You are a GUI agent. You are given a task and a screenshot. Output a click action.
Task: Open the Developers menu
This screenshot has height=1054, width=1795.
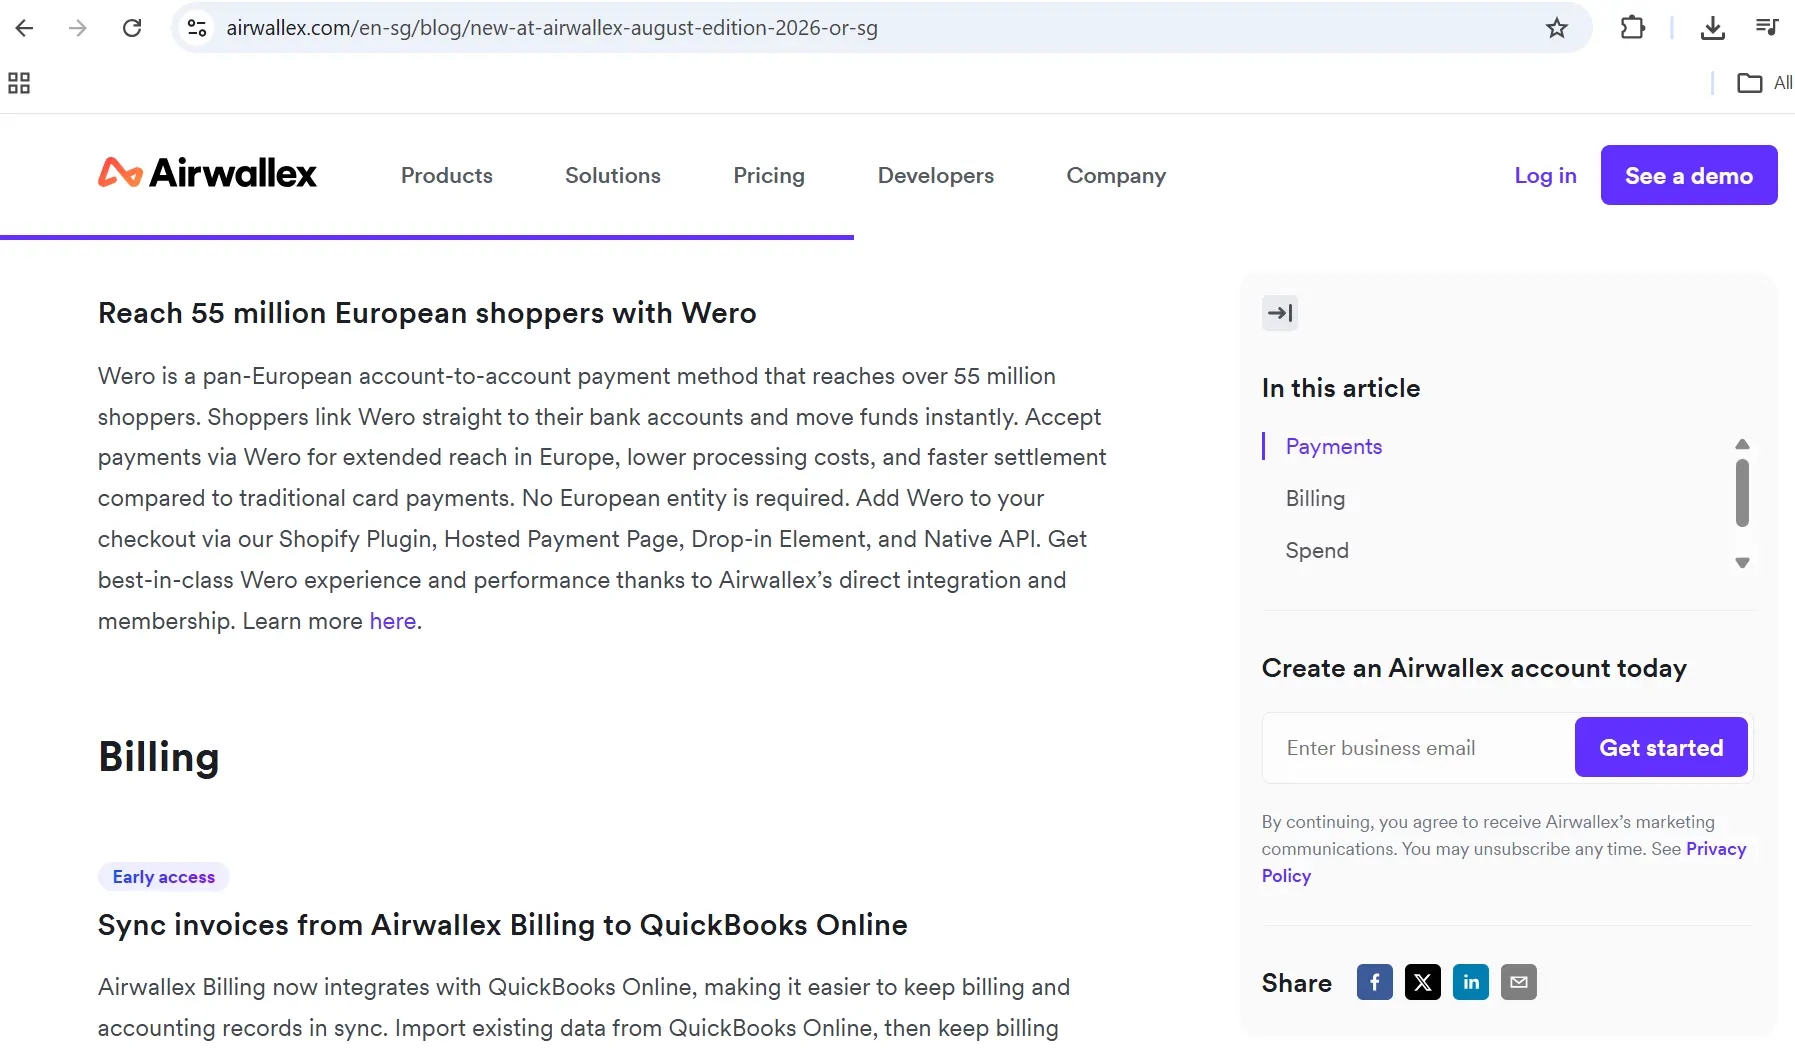coord(936,175)
